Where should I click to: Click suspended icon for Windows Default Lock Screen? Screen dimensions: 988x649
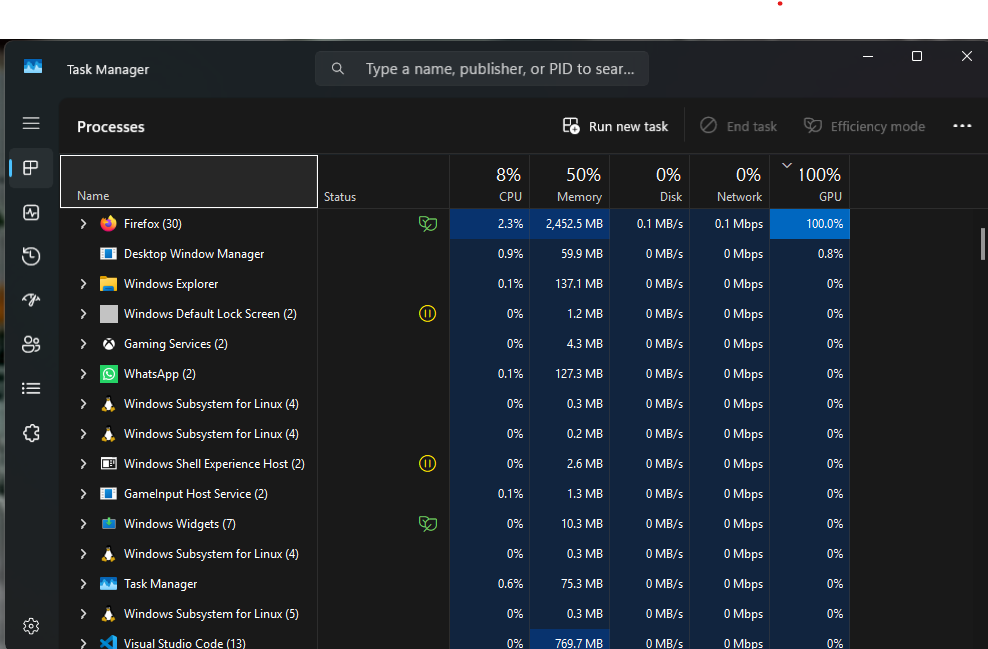pos(427,313)
